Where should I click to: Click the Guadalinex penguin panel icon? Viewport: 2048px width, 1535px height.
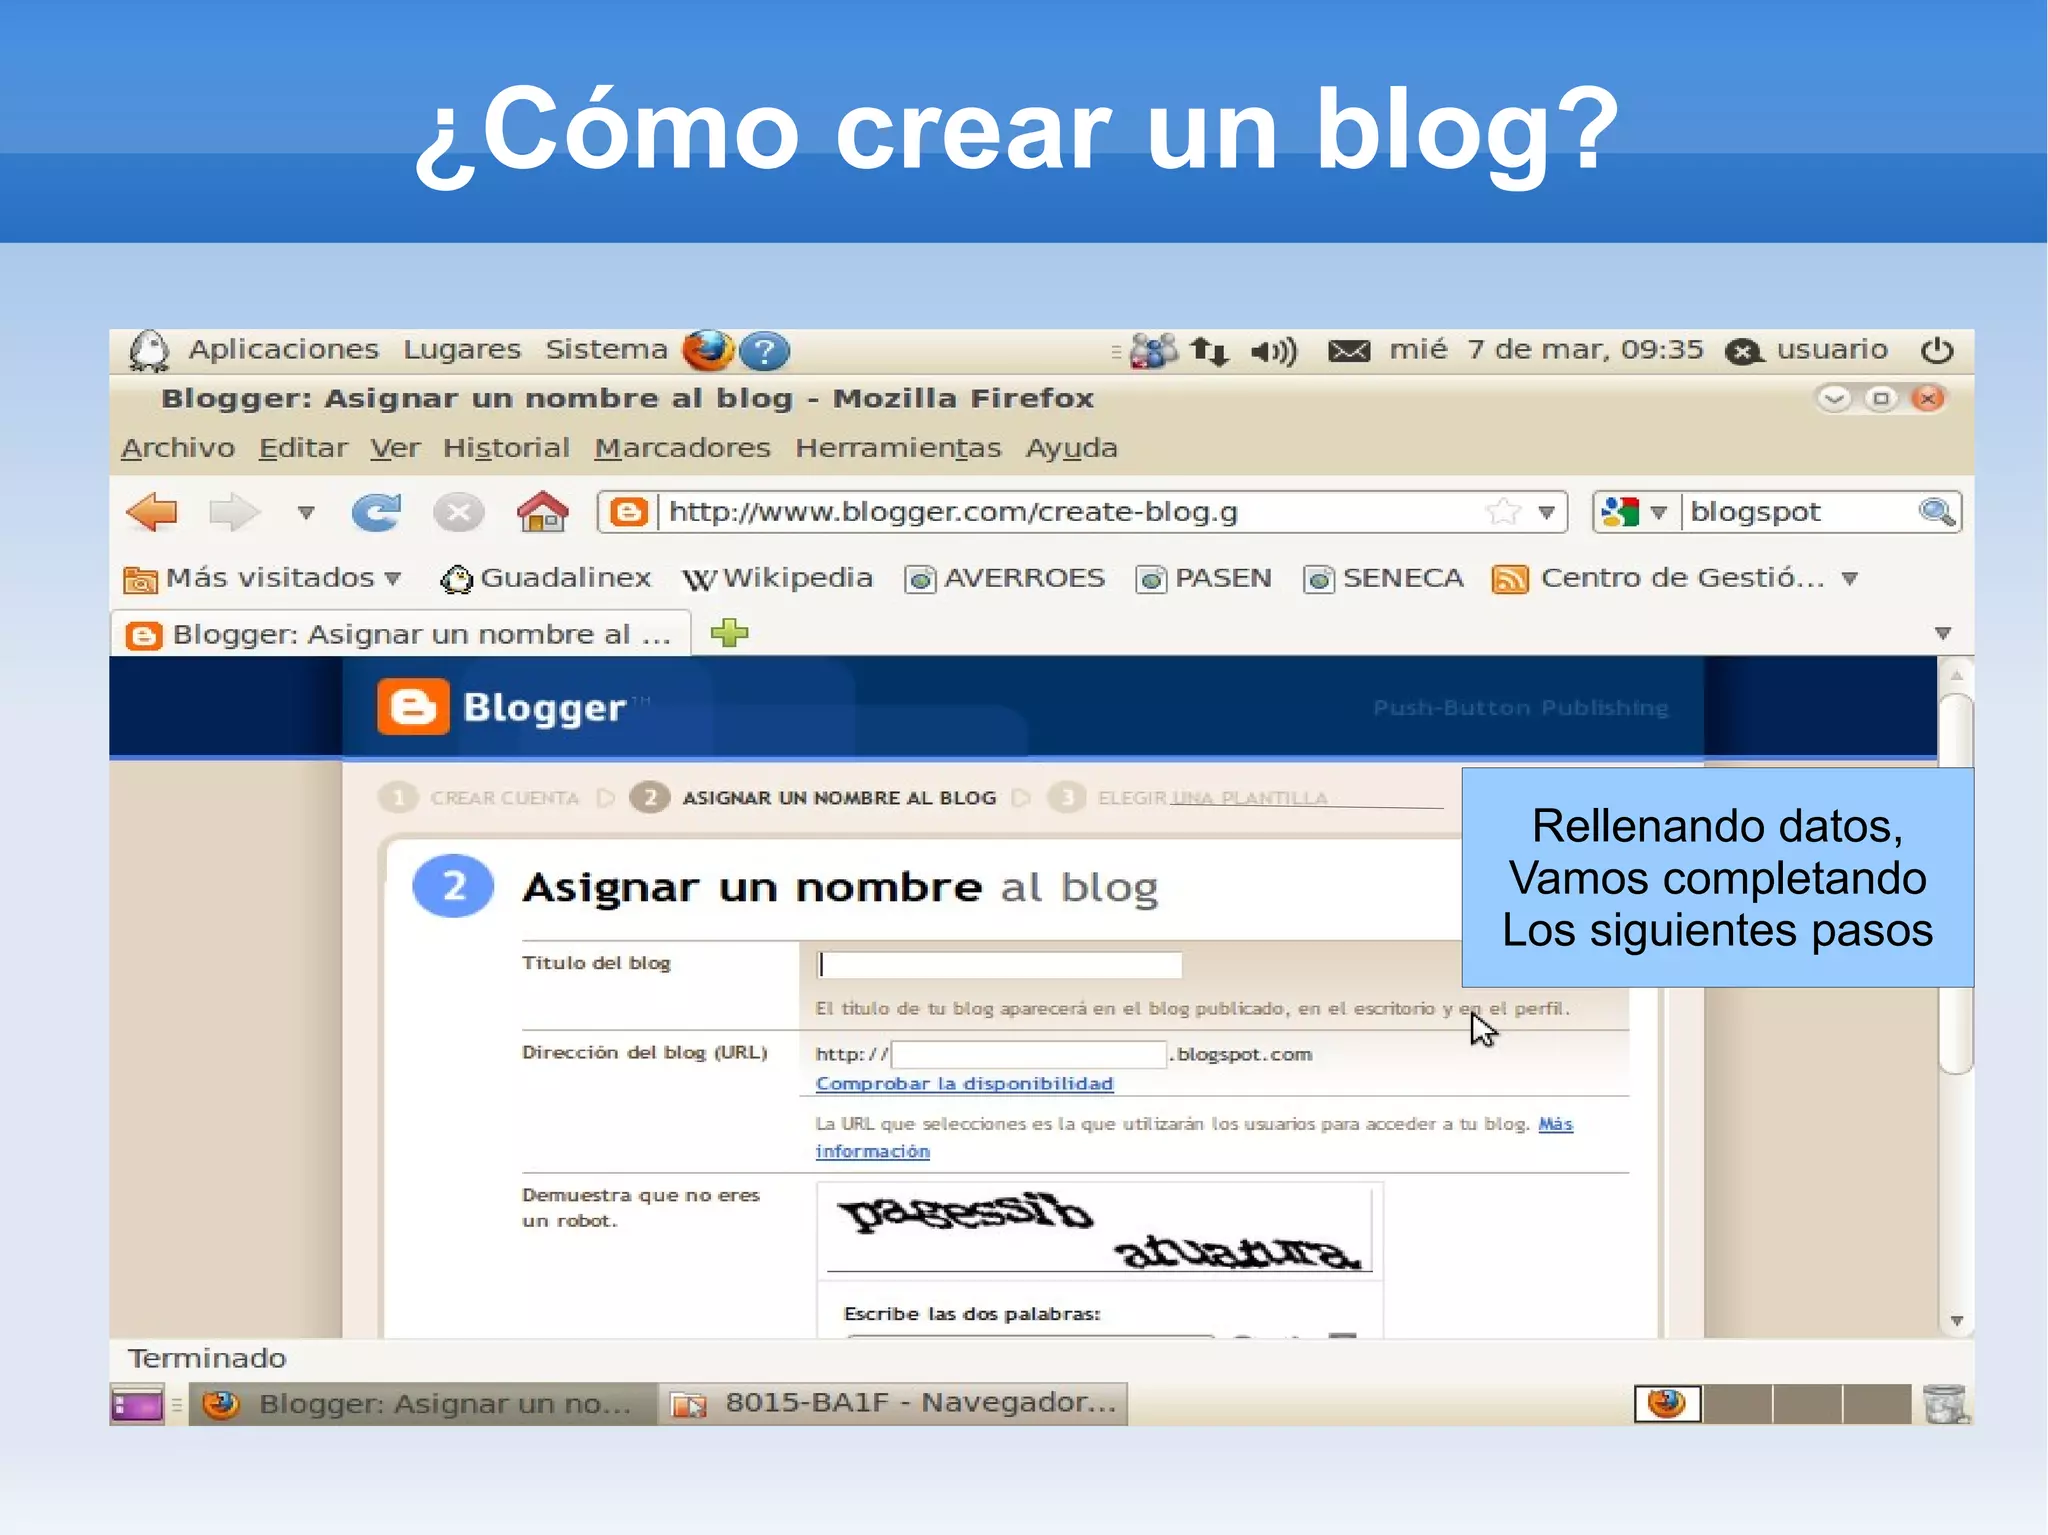pyautogui.click(x=149, y=350)
